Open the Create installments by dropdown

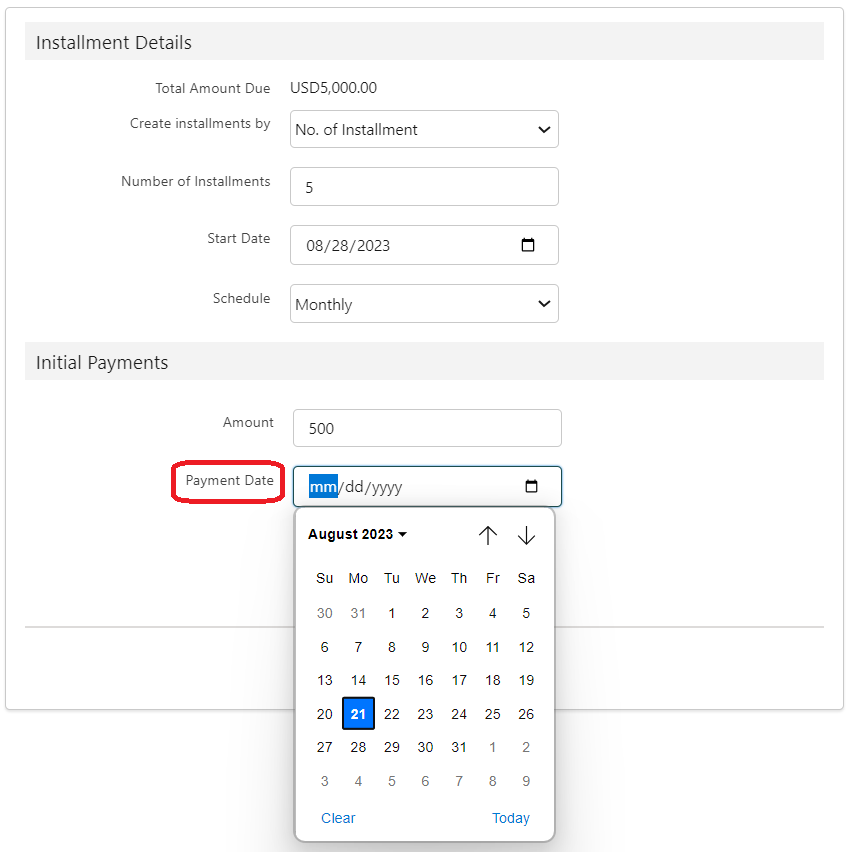(424, 130)
